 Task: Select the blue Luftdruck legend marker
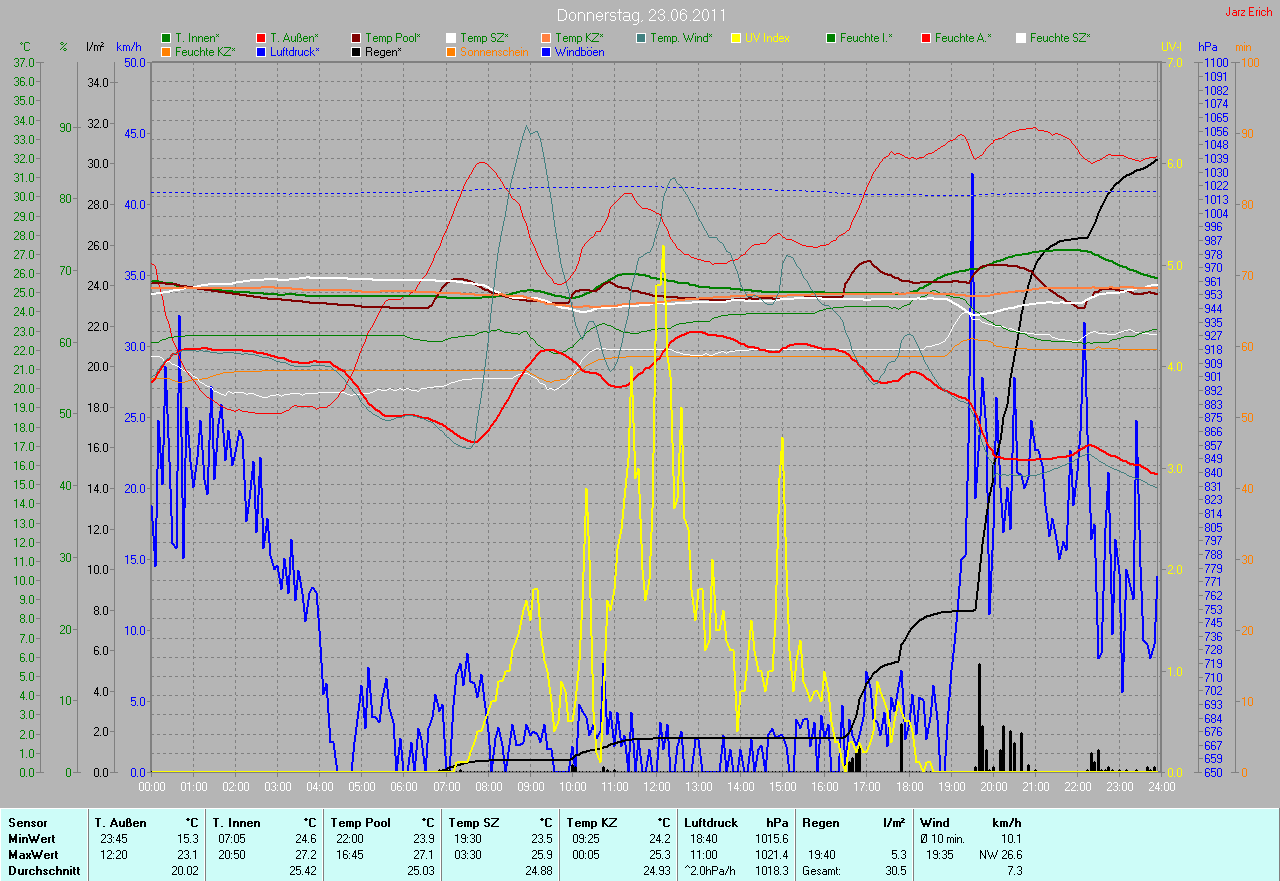(261, 52)
